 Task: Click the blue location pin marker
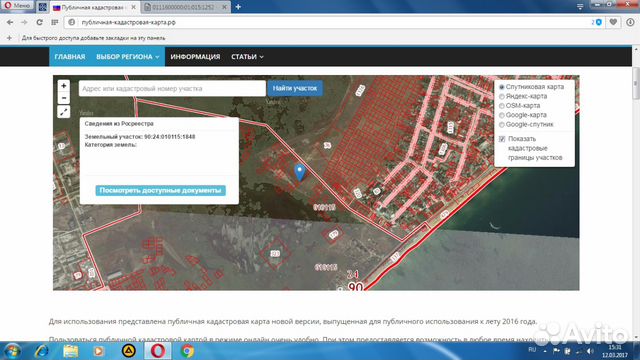(300, 172)
